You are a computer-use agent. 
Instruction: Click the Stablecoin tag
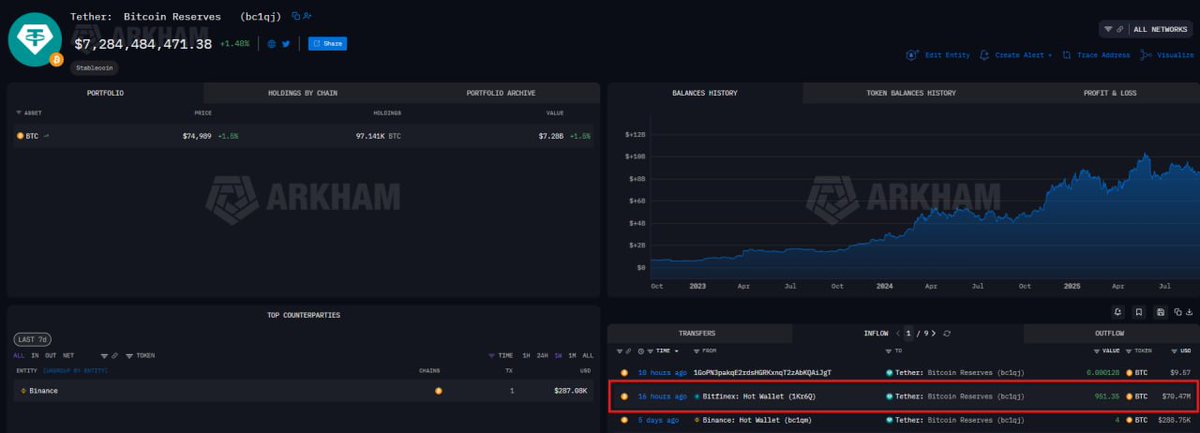(93, 68)
